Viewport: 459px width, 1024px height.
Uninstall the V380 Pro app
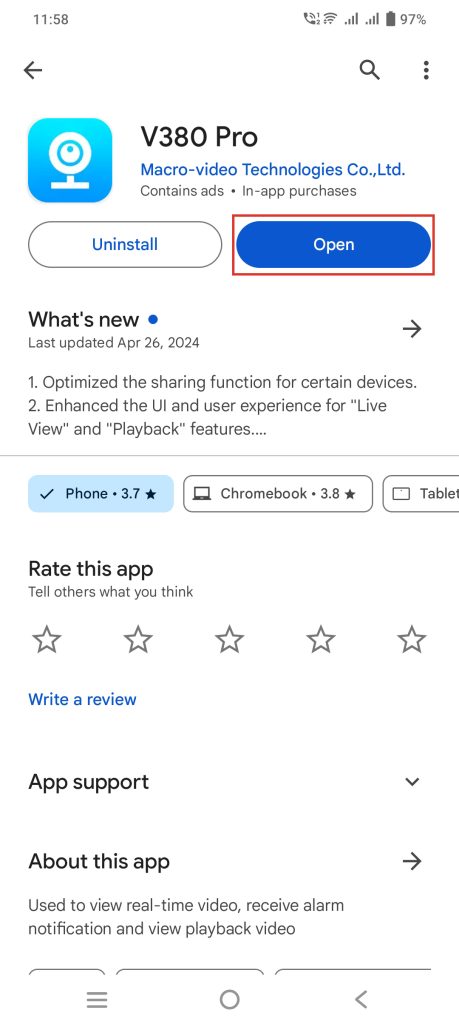pos(125,245)
